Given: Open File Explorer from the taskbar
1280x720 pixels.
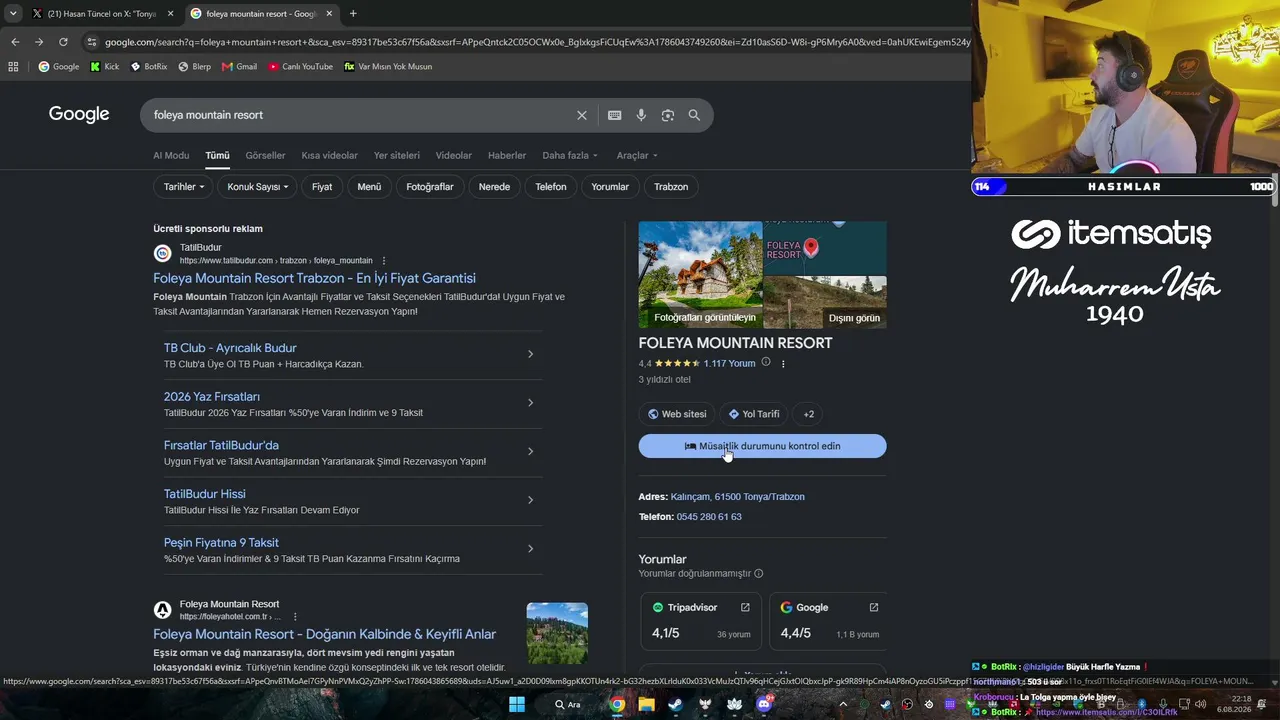Looking at the screenshot, I should click(x=647, y=705).
